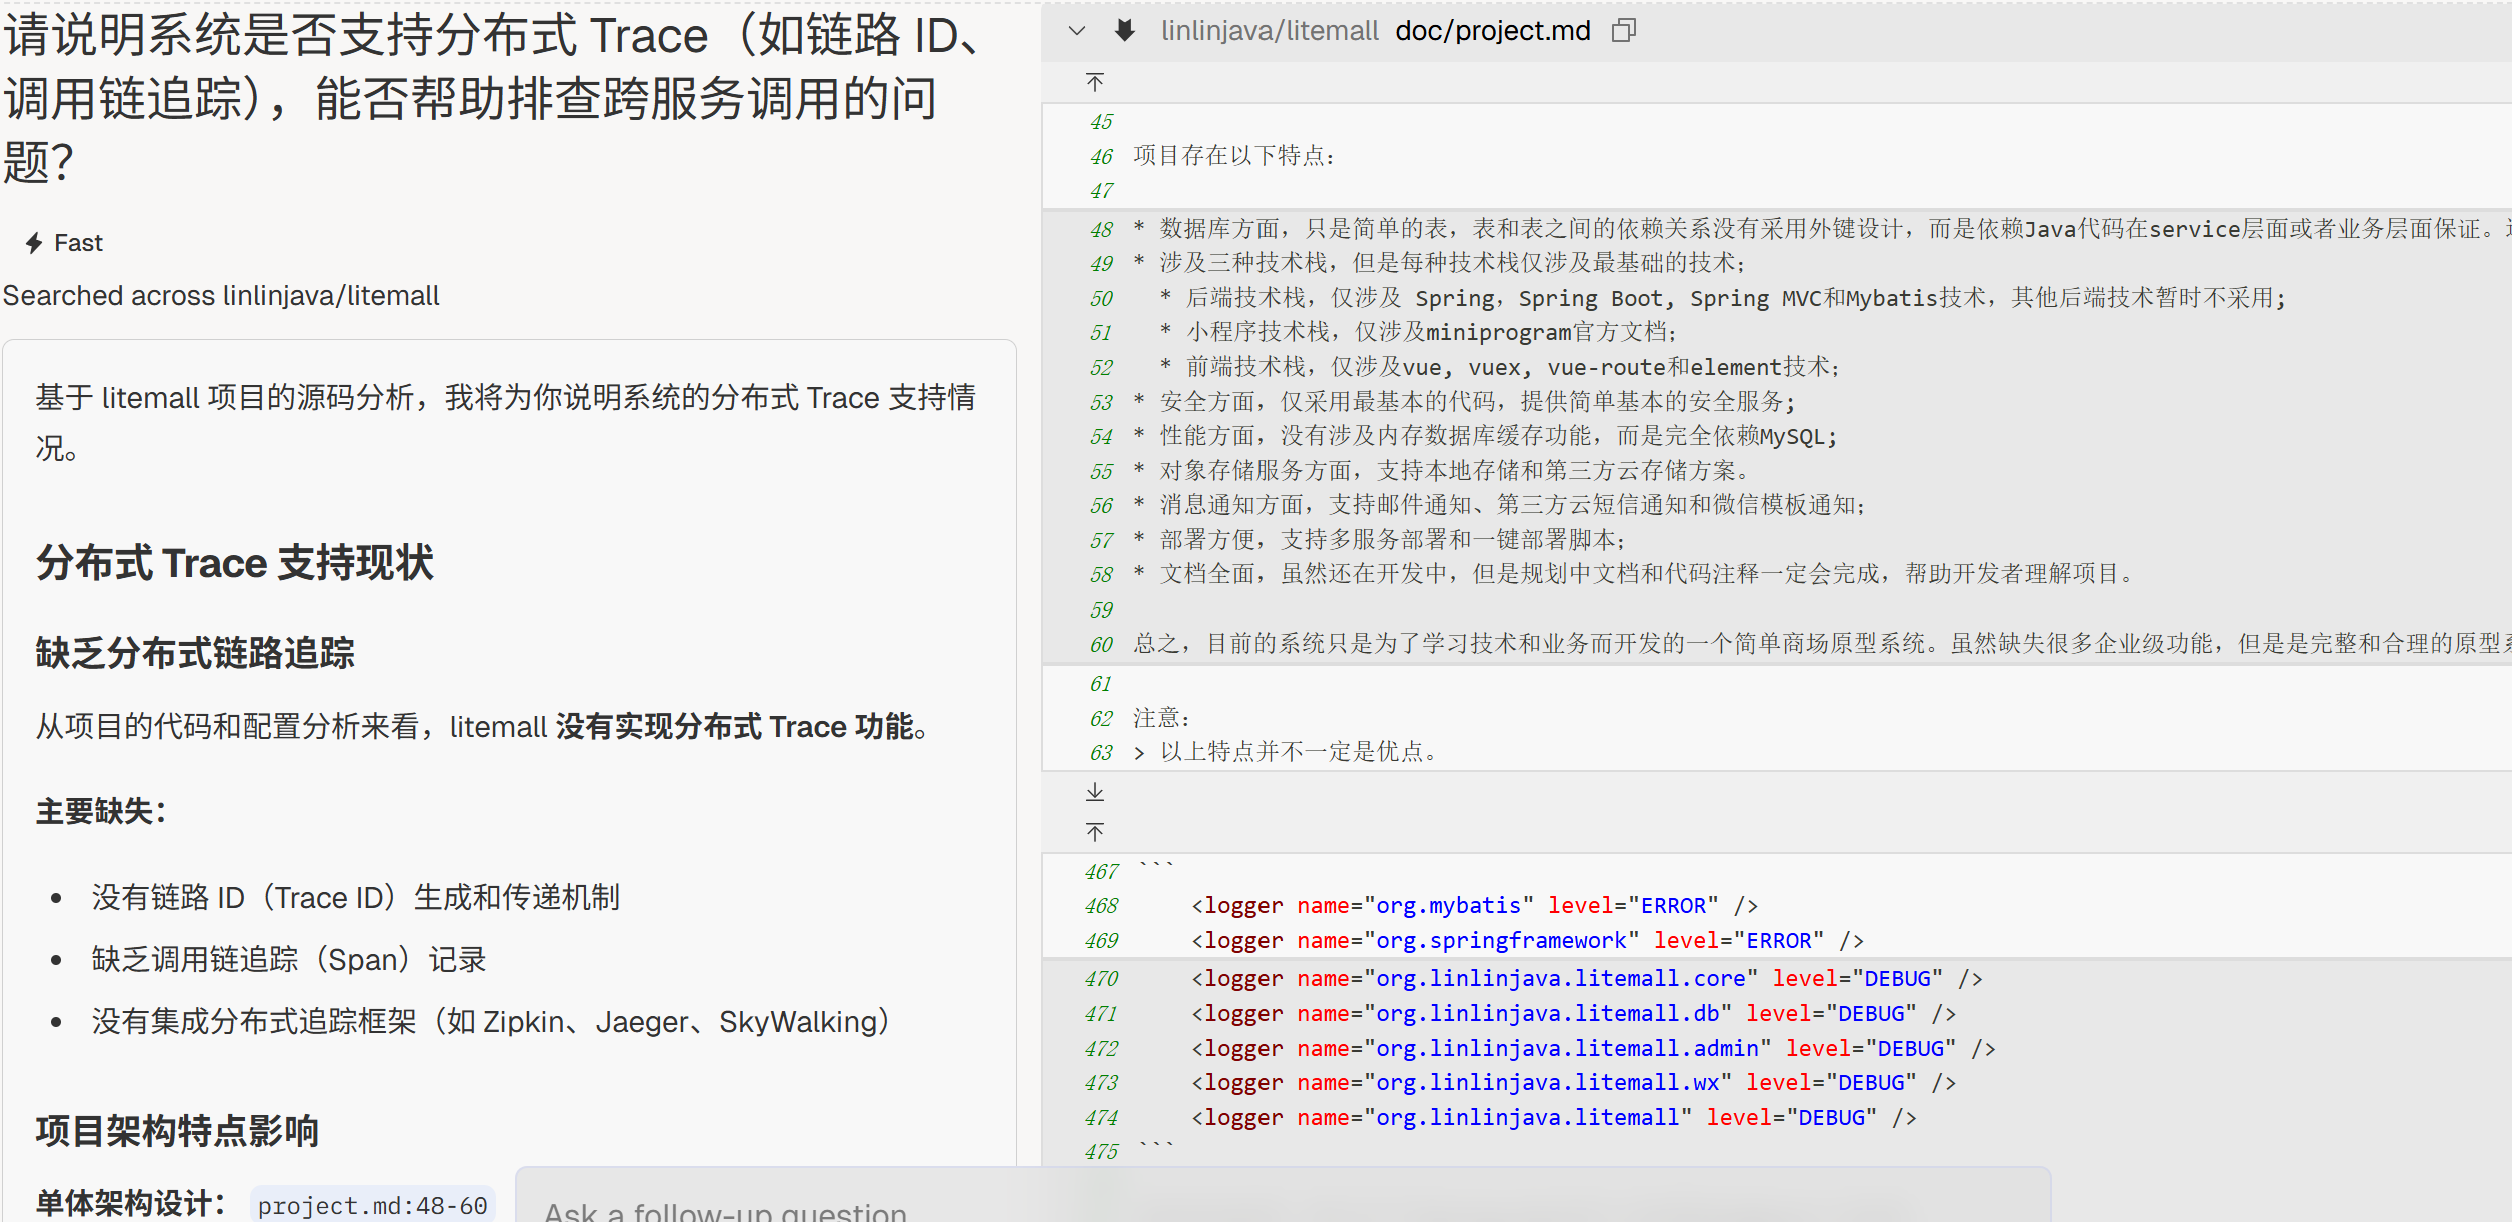2512x1222 pixels.
Task: Select line number 470 in the gutter
Action: click(x=1101, y=979)
